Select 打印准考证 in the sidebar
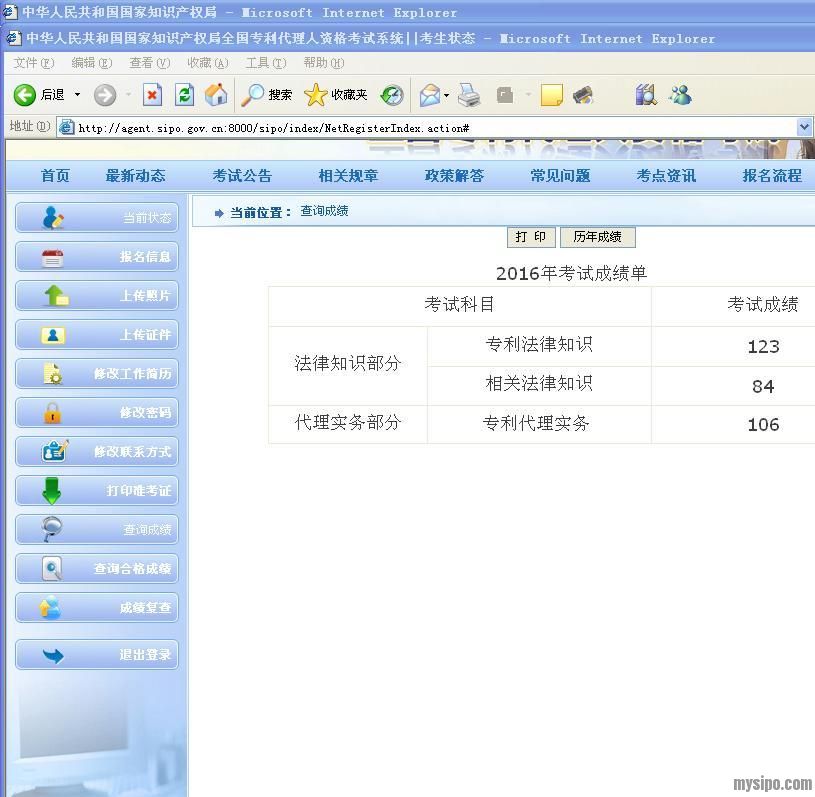The height and width of the screenshot is (797, 815). click(97, 490)
